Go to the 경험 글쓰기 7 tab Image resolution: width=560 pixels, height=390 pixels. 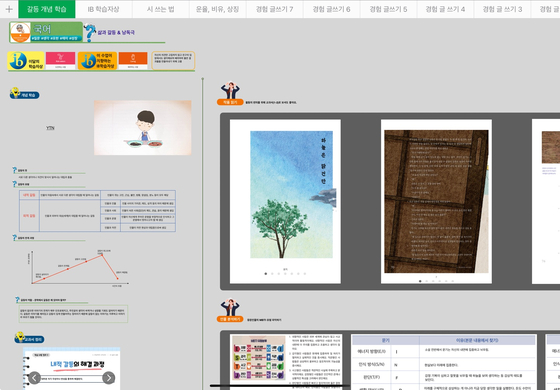click(x=275, y=9)
